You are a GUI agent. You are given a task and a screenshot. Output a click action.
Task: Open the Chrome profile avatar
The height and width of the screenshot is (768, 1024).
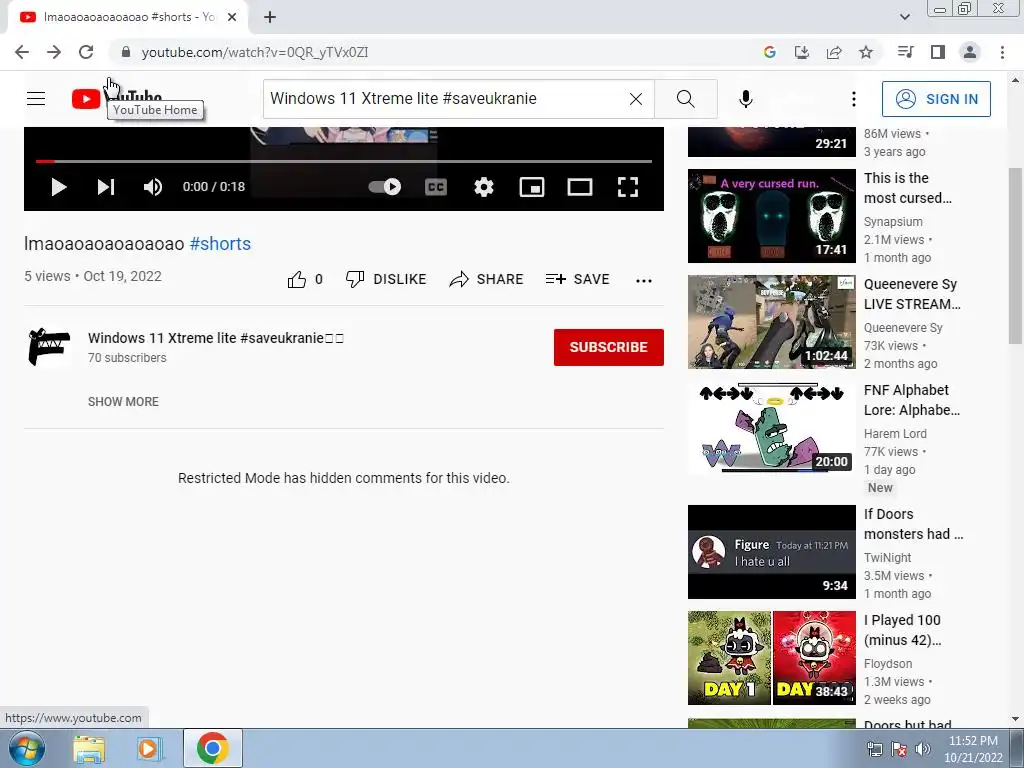pyautogui.click(x=970, y=52)
